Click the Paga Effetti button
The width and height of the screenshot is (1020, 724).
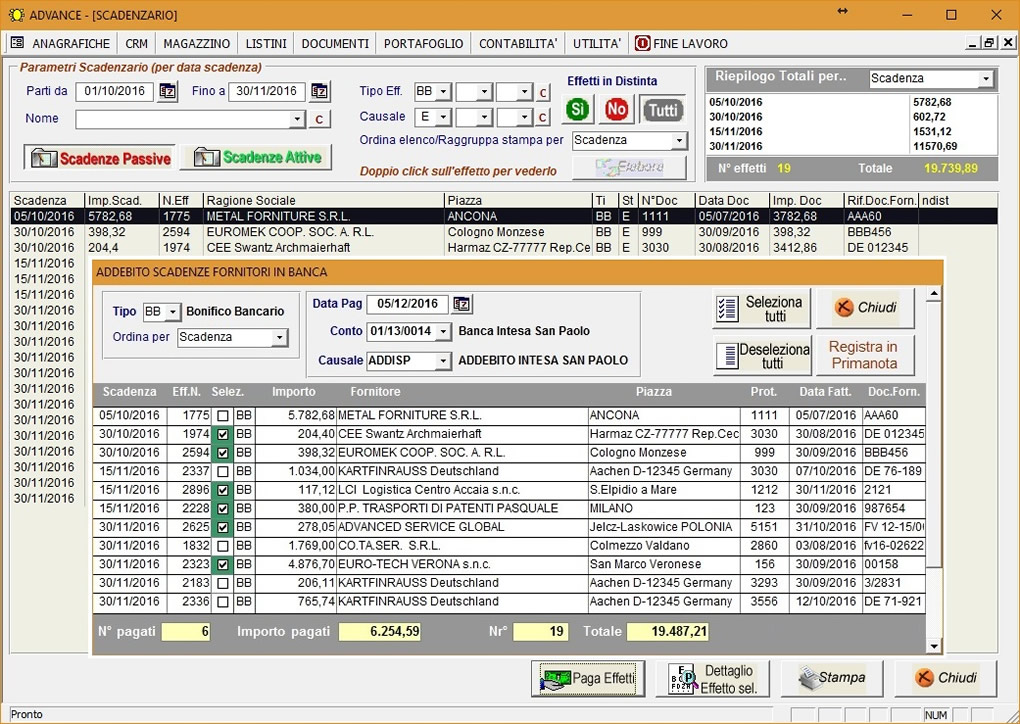point(588,678)
